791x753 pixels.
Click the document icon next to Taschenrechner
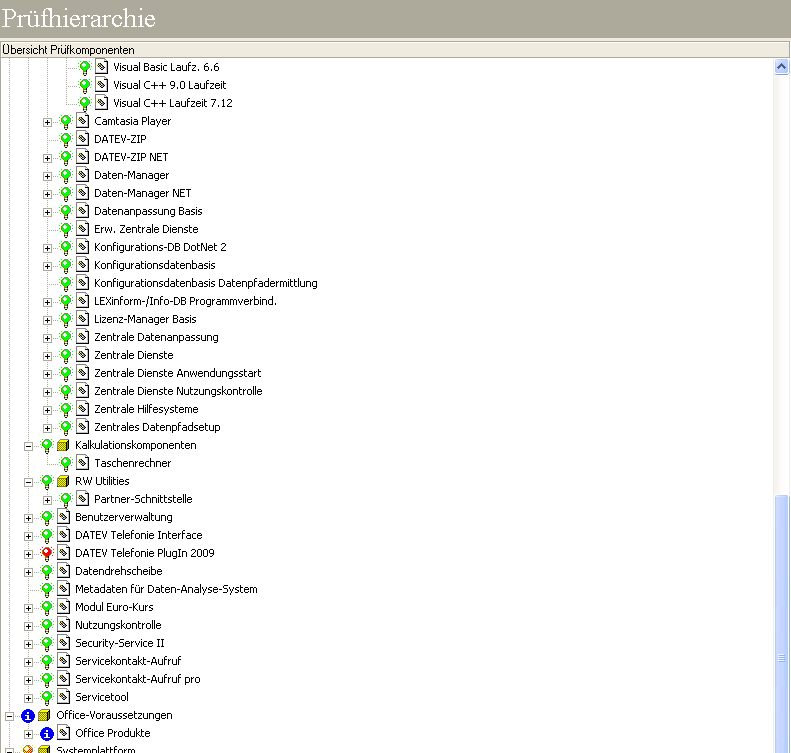tap(83, 463)
